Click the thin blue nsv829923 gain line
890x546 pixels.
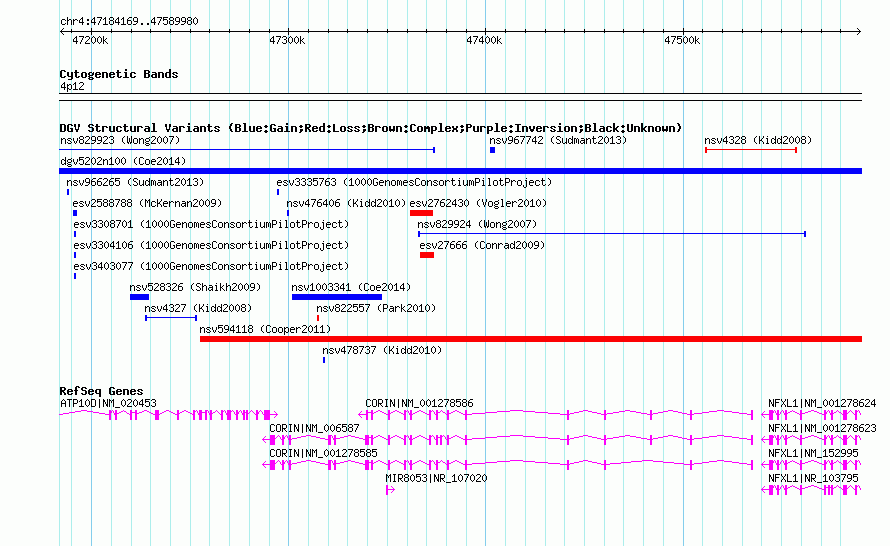pos(247,150)
